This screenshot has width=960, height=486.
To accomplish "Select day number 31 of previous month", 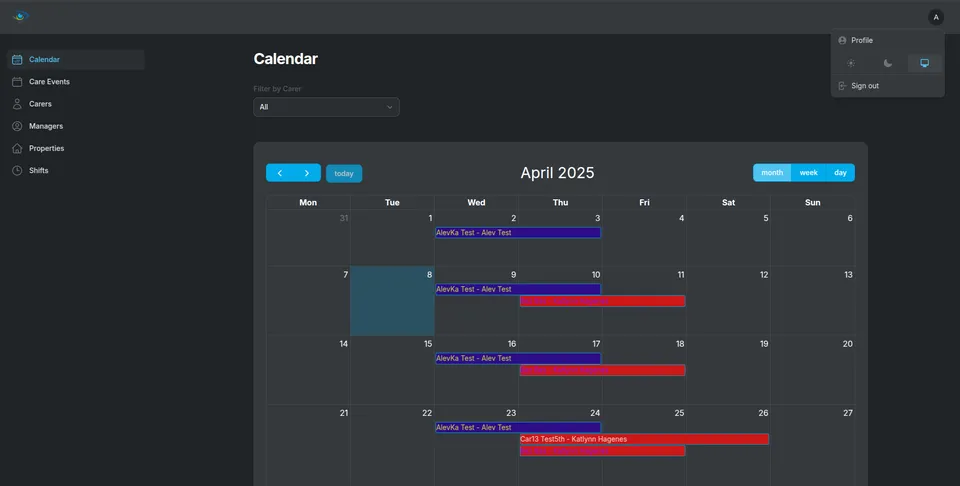I will coord(344,218).
